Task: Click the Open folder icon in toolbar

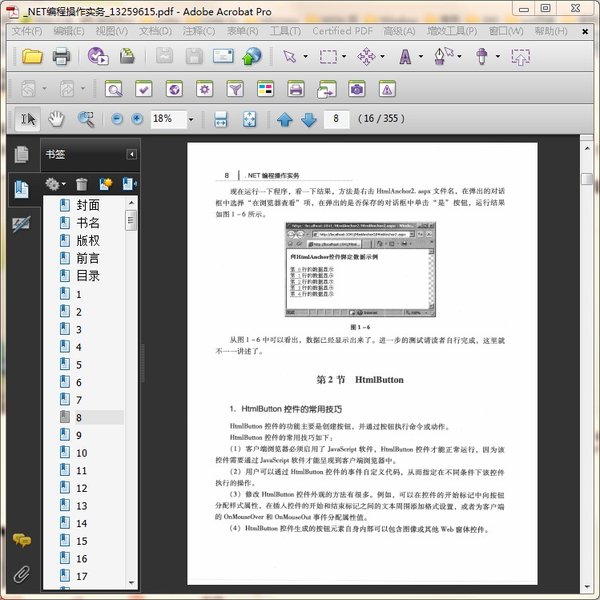Action: point(32,56)
